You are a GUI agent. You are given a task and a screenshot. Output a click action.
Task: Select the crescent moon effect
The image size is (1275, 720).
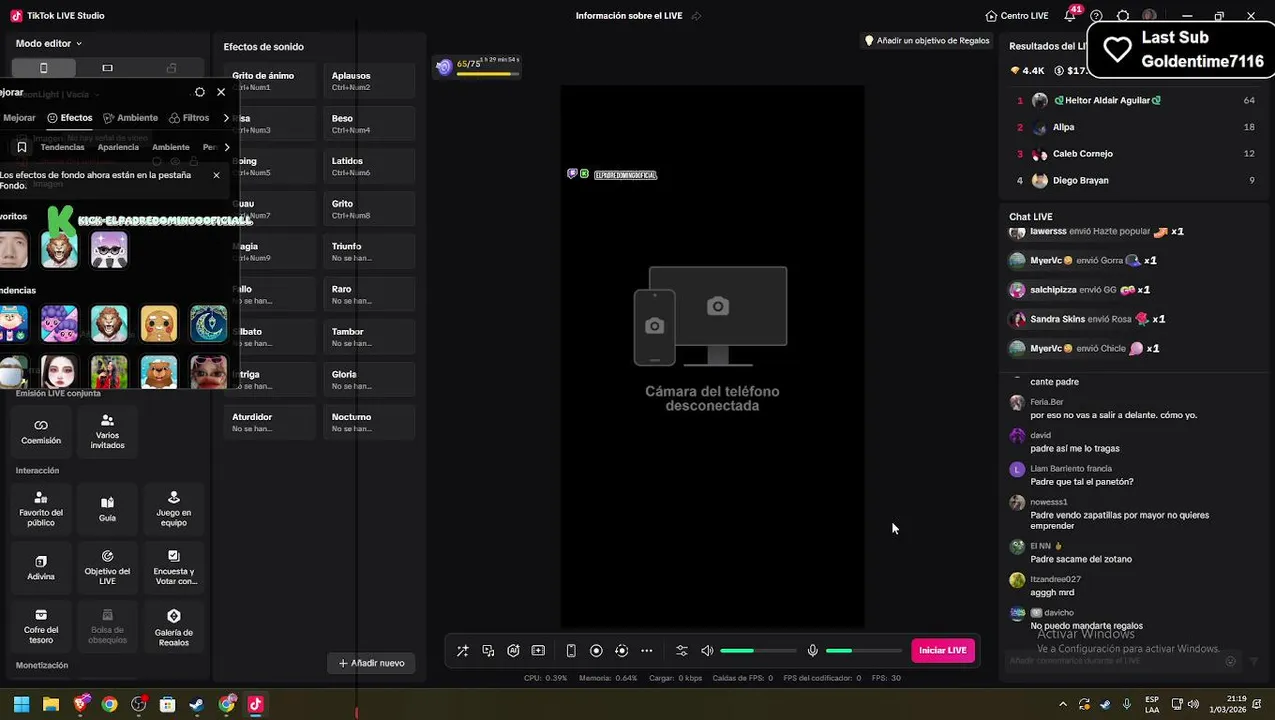(x=208, y=324)
